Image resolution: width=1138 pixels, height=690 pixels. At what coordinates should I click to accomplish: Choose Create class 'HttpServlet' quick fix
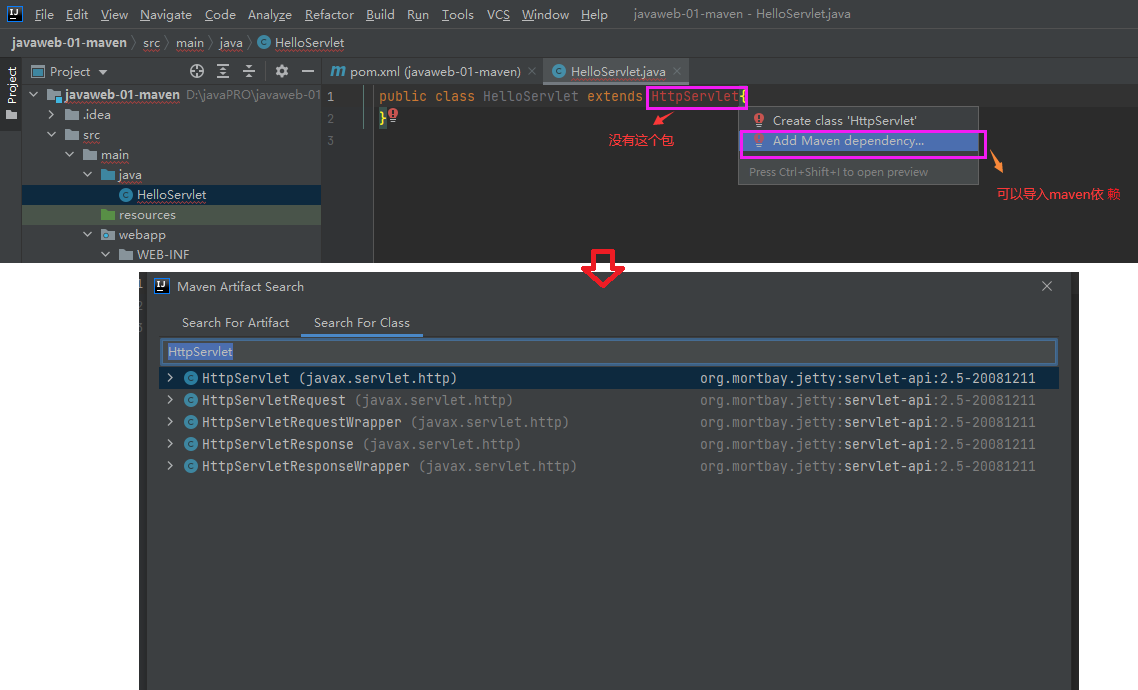[859, 120]
